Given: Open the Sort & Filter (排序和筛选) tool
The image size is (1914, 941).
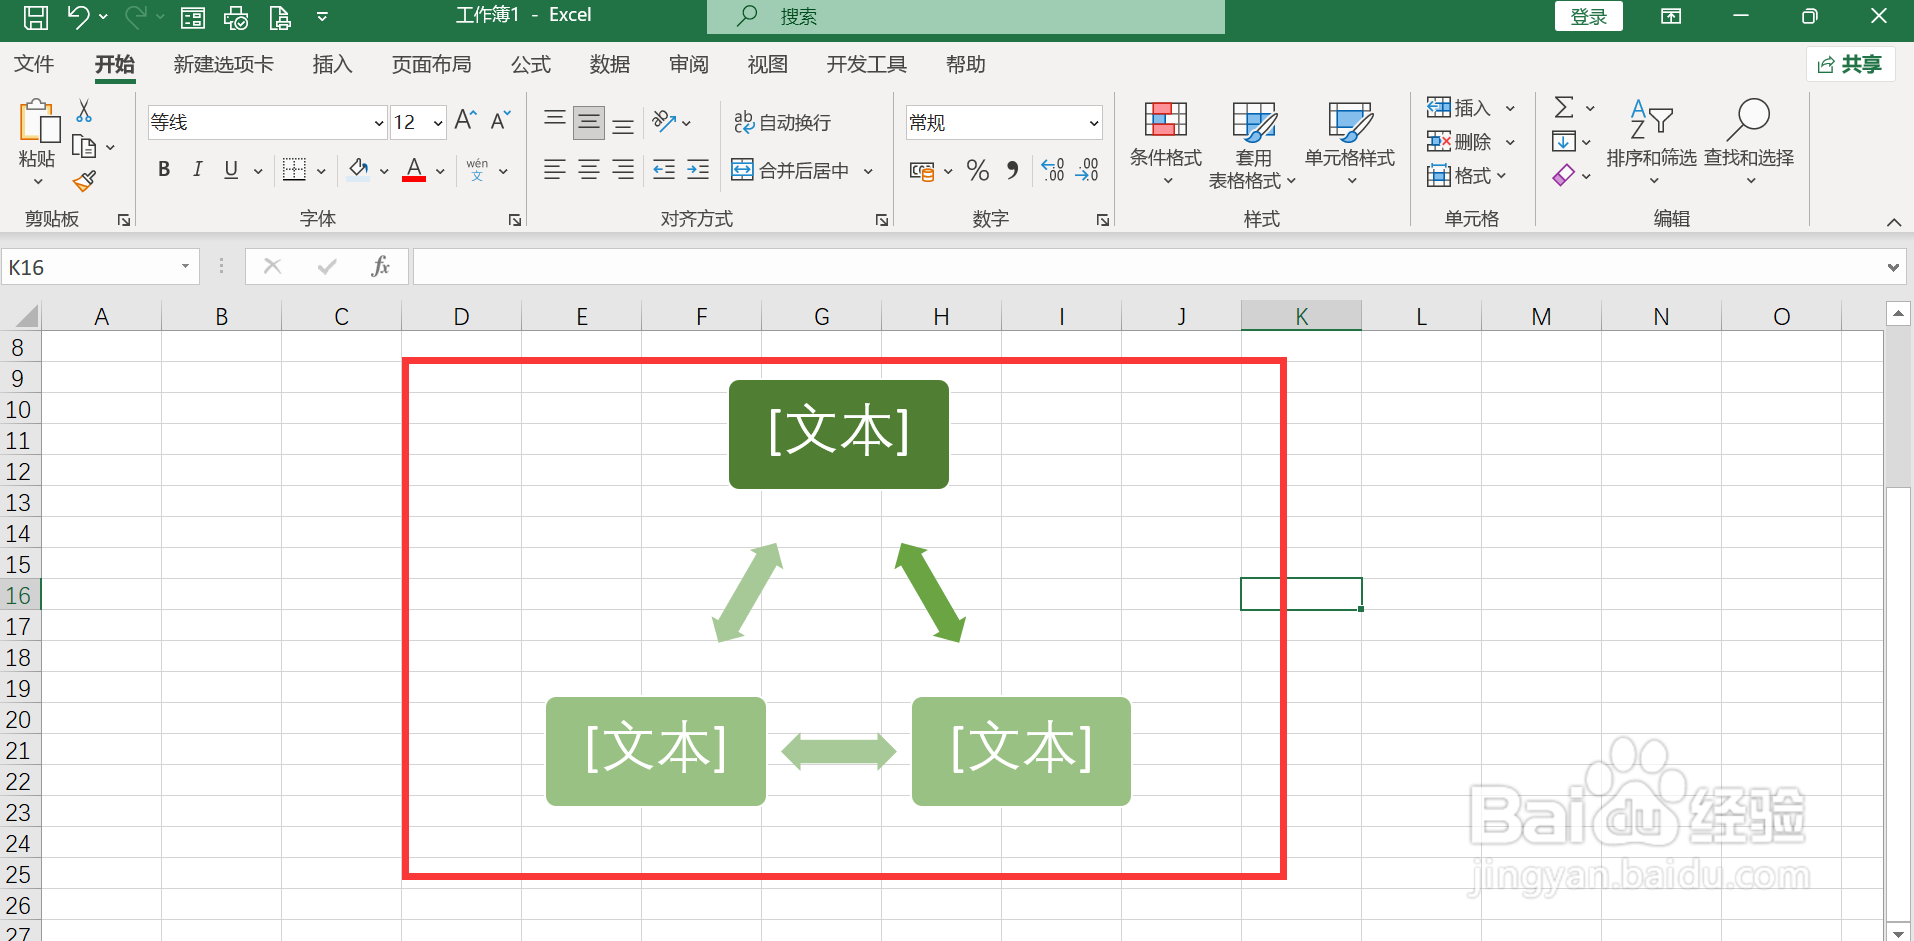Looking at the screenshot, I should [1652, 141].
